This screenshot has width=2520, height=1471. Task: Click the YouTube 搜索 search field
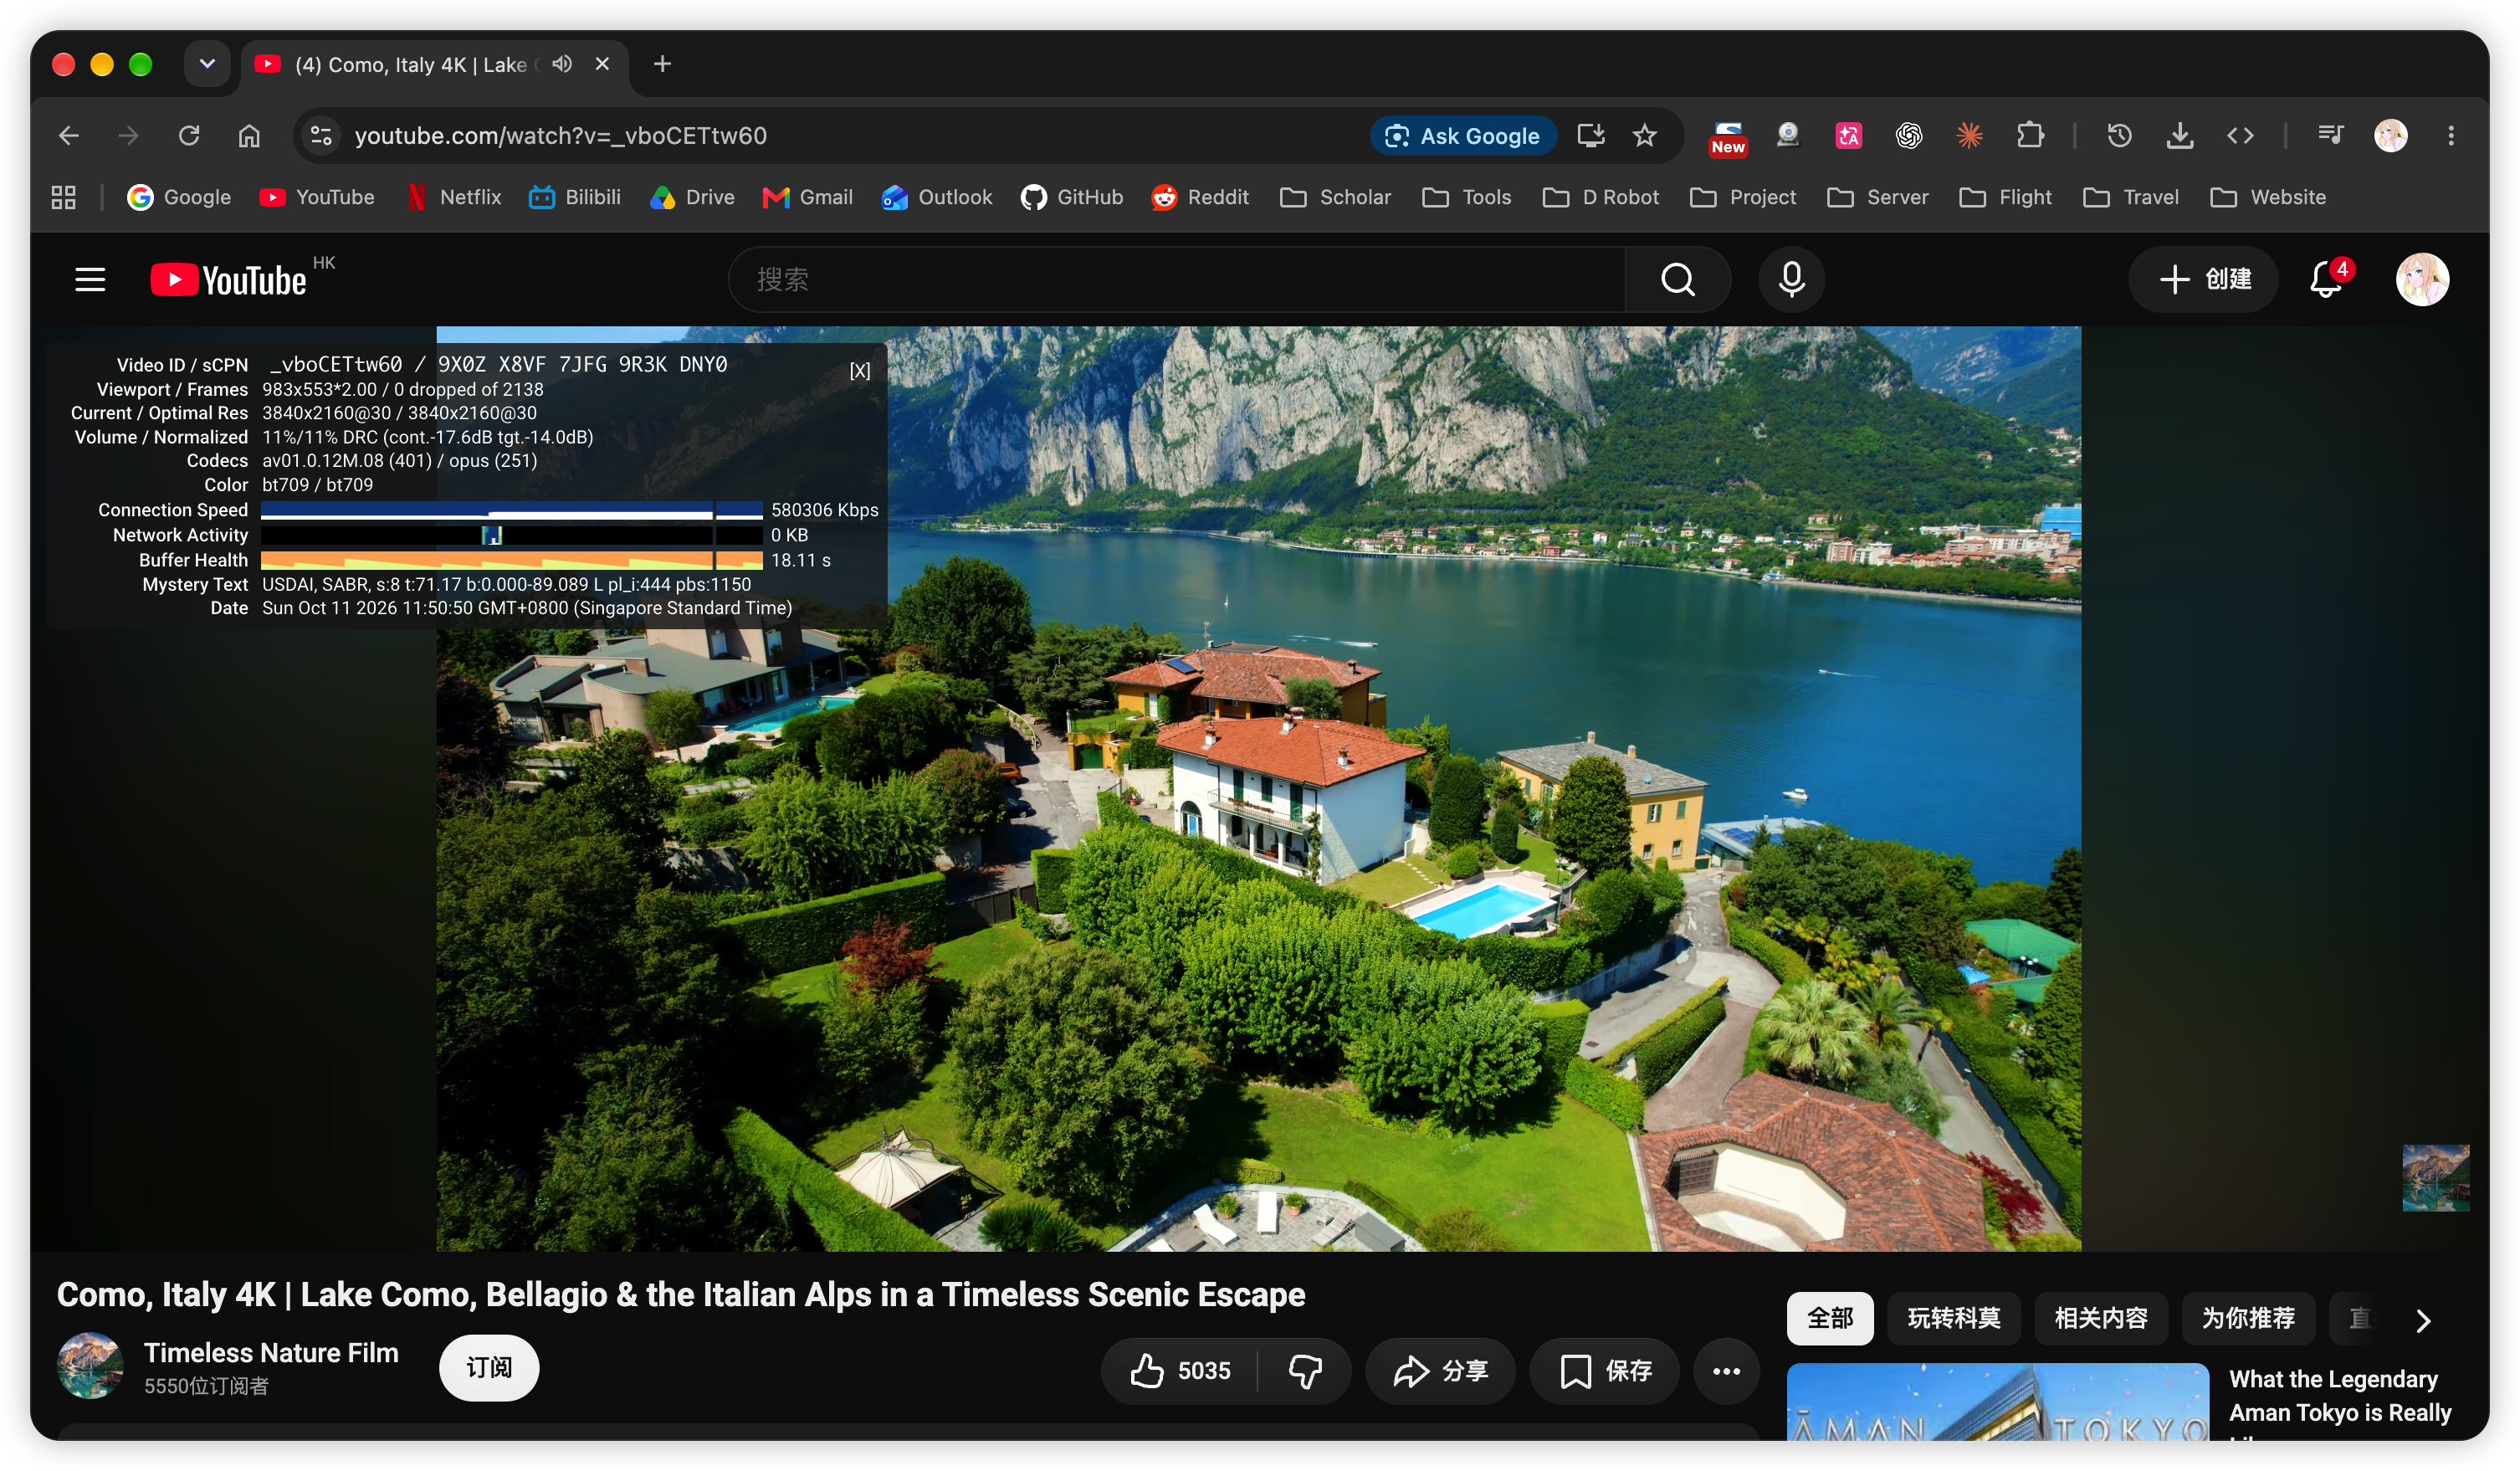tap(1177, 279)
